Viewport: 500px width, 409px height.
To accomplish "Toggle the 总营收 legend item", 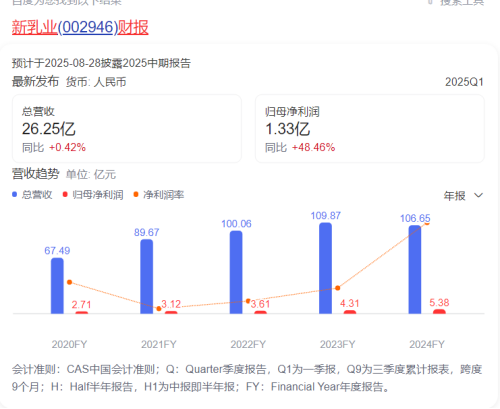I will click(x=32, y=195).
